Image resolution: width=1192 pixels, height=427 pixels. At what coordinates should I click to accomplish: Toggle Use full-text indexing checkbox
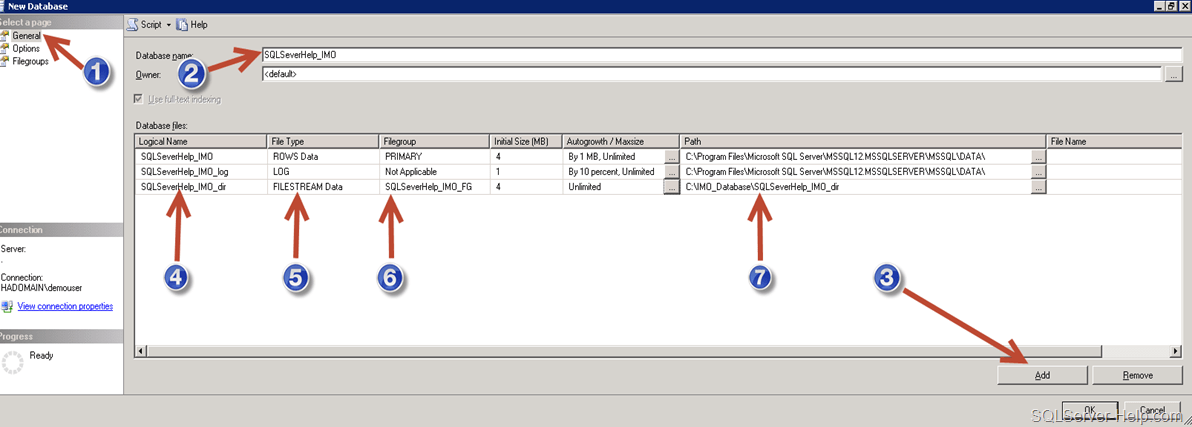(140, 99)
